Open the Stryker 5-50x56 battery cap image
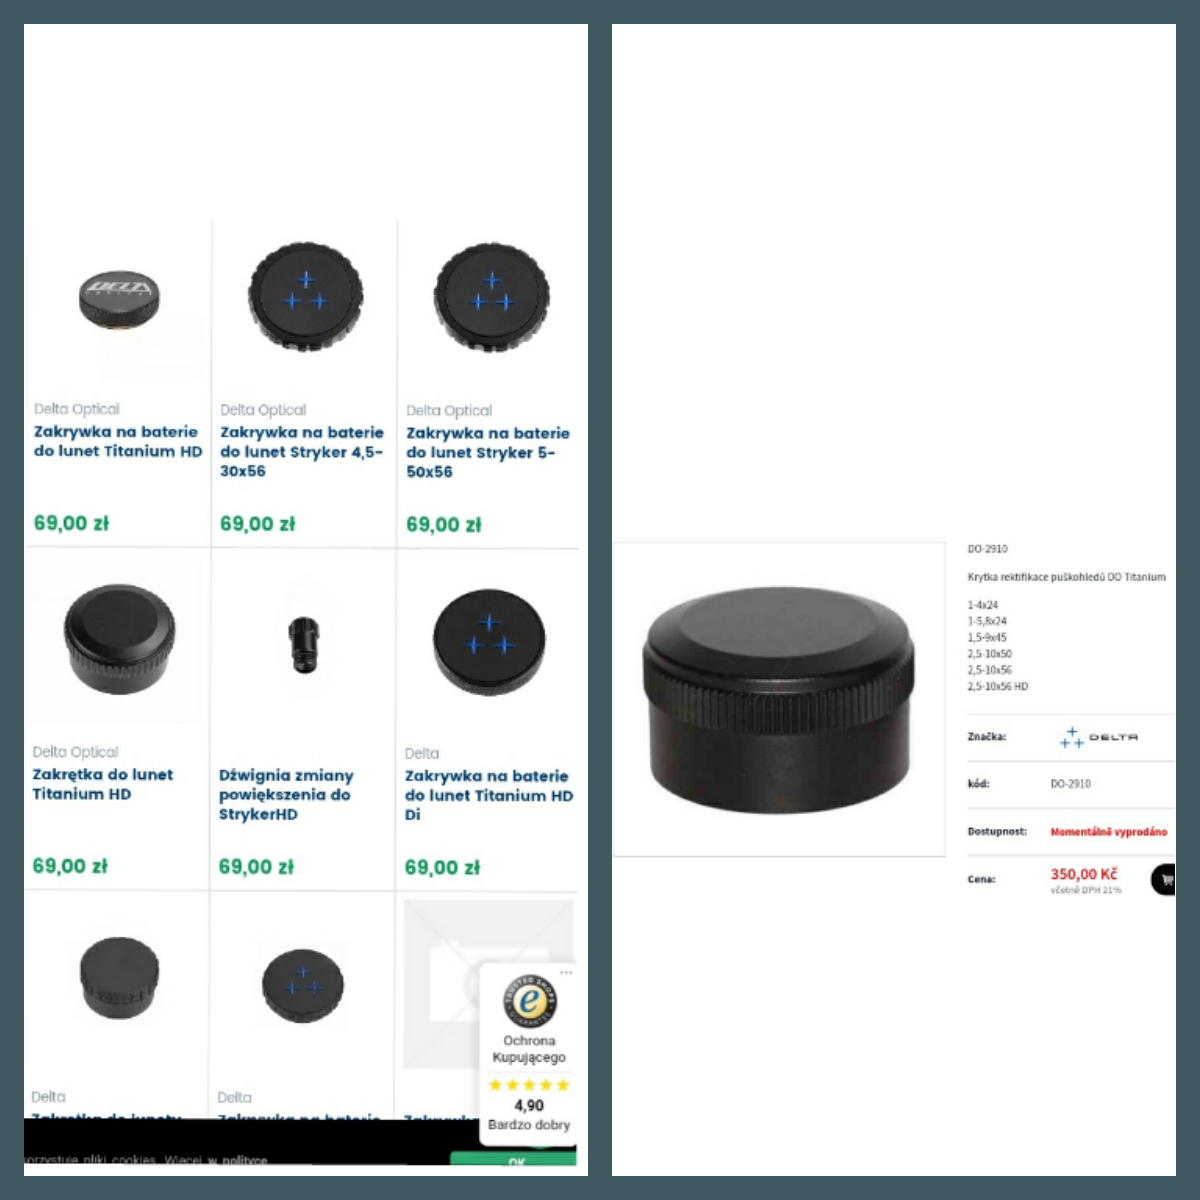This screenshot has width=1200, height=1200. point(491,298)
